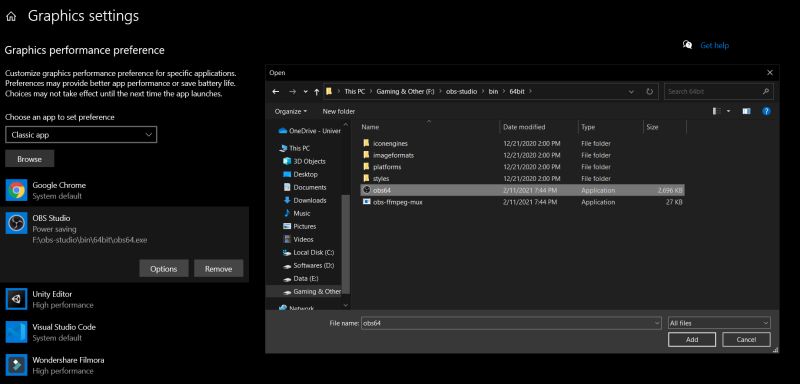Click the File name input field
The width and height of the screenshot is (800, 384).
point(511,323)
